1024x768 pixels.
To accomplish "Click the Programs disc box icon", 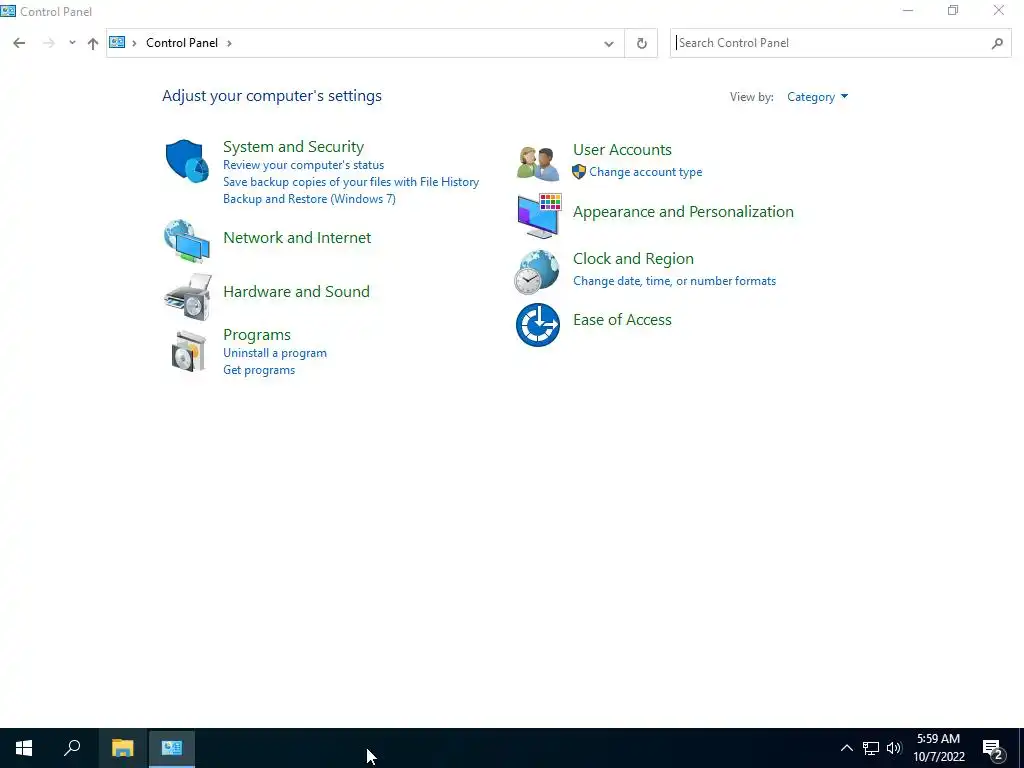I will 189,351.
